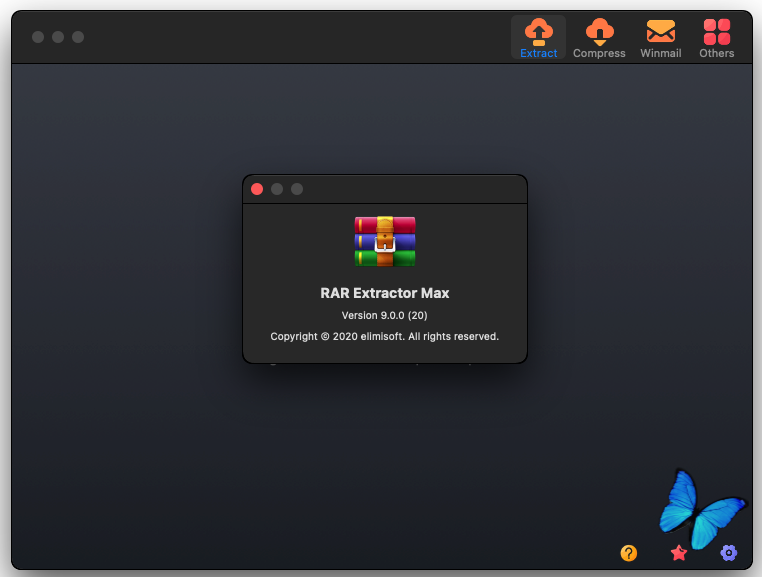762x577 pixels.
Task: Click the About dialog's grayed minimize button
Action: pos(277,189)
